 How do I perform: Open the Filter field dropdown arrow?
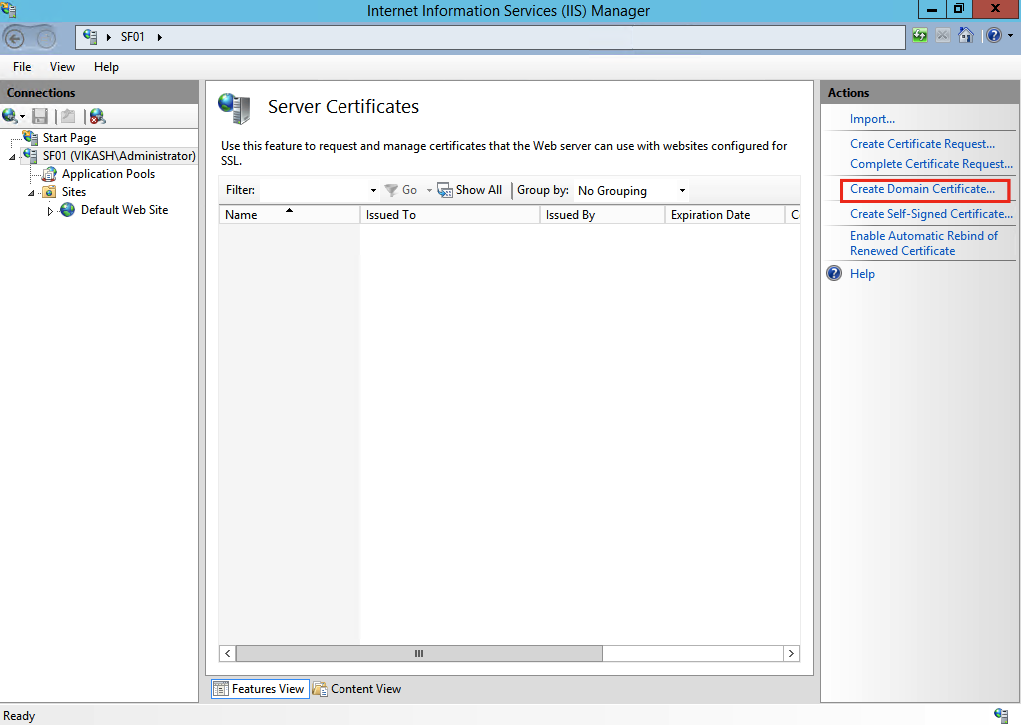373,190
